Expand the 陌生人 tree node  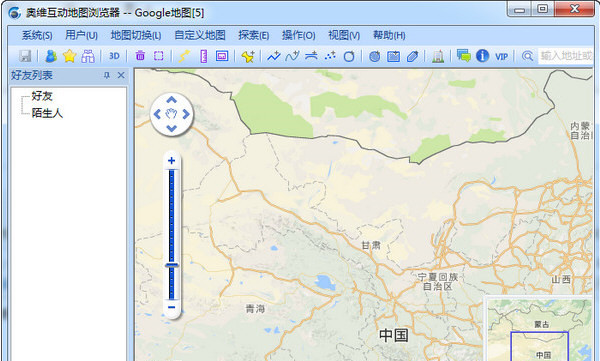tap(47, 113)
